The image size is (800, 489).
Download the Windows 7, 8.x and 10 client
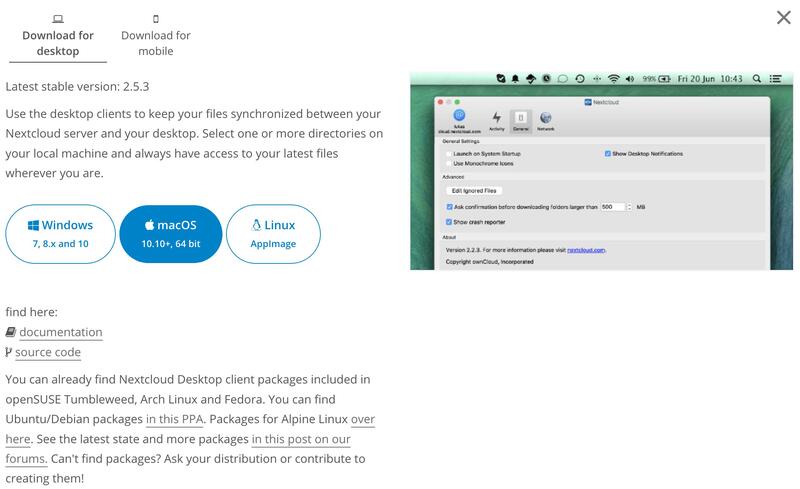(60, 234)
